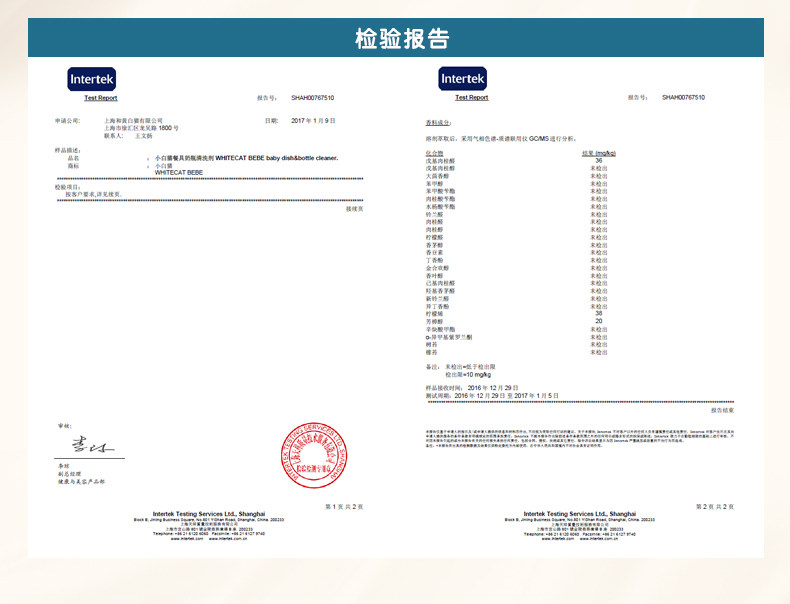This screenshot has width=790, height=604.
Task: Click the standalone WHITECAT BEBE trademark line
Action: pyautogui.click(x=178, y=172)
